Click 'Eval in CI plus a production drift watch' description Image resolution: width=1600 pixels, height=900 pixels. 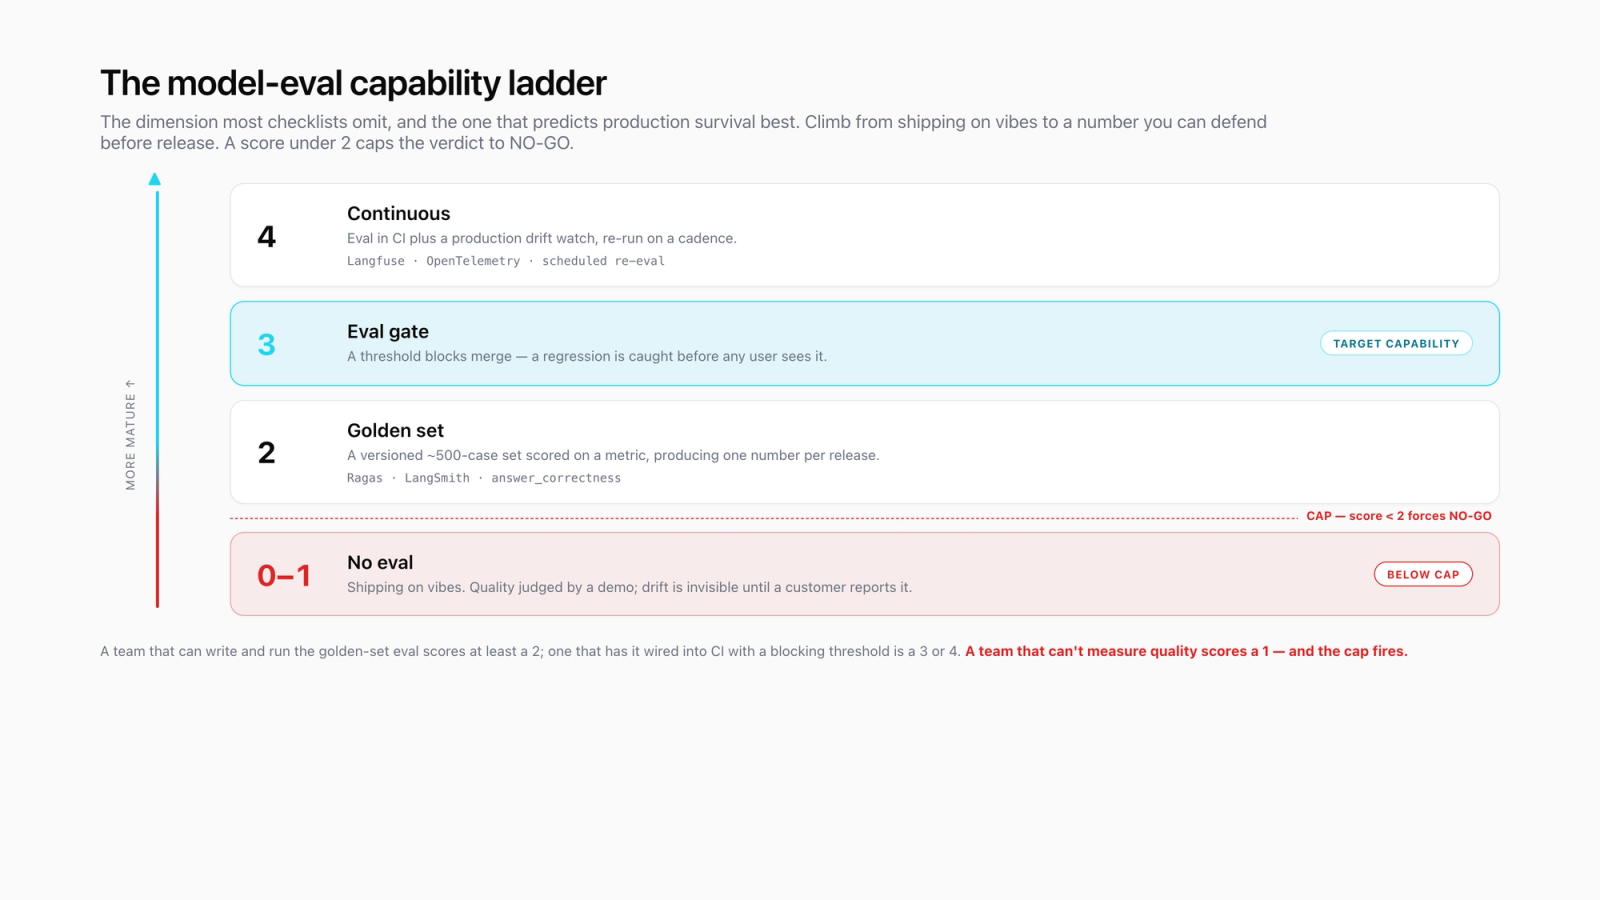pos(541,238)
